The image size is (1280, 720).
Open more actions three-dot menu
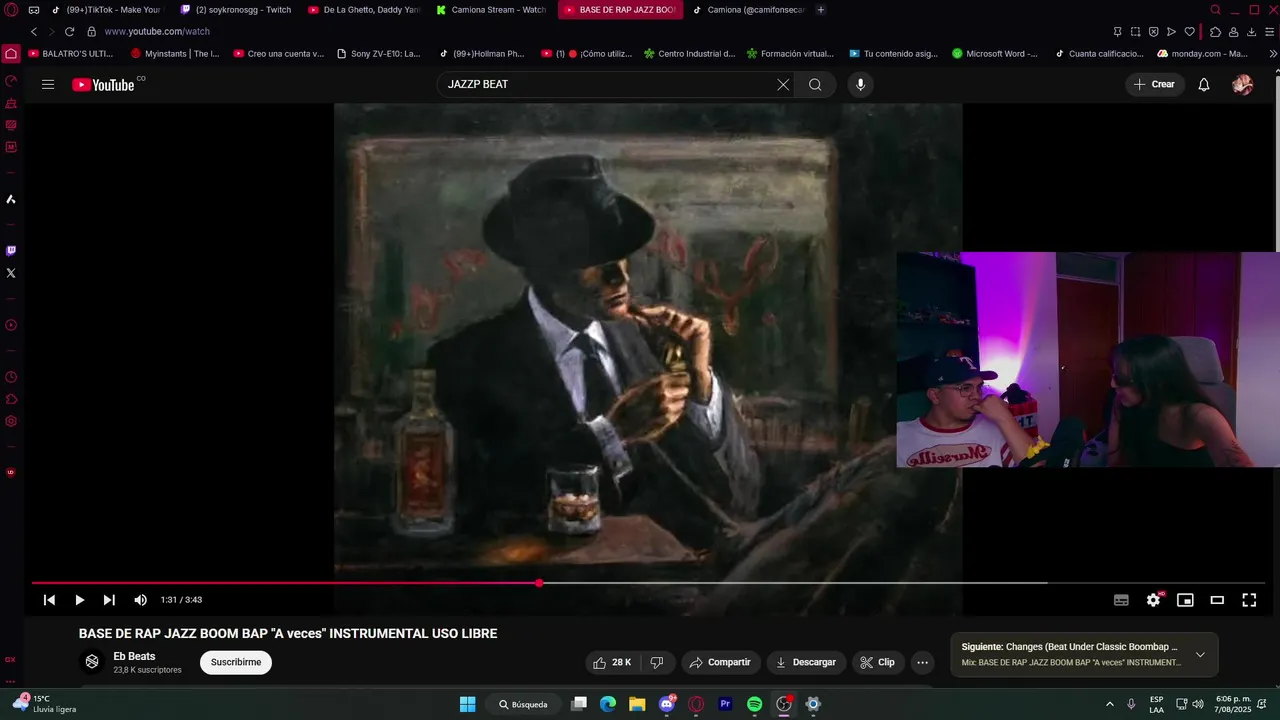pyautogui.click(x=922, y=662)
